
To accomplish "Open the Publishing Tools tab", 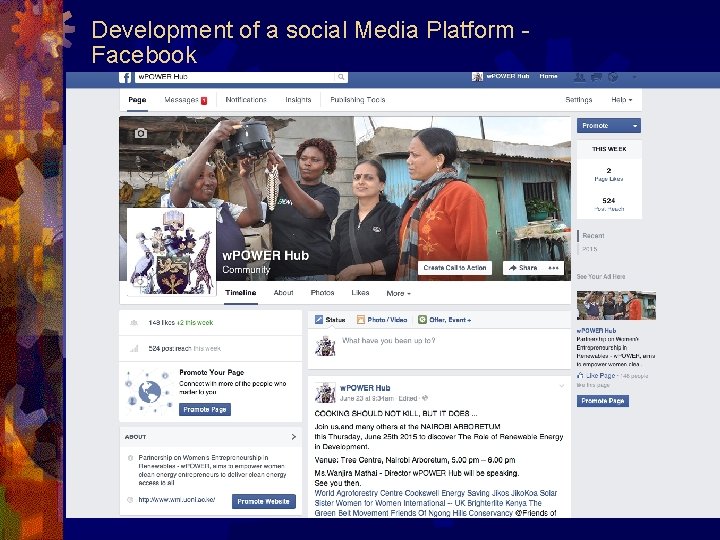I will [357, 100].
